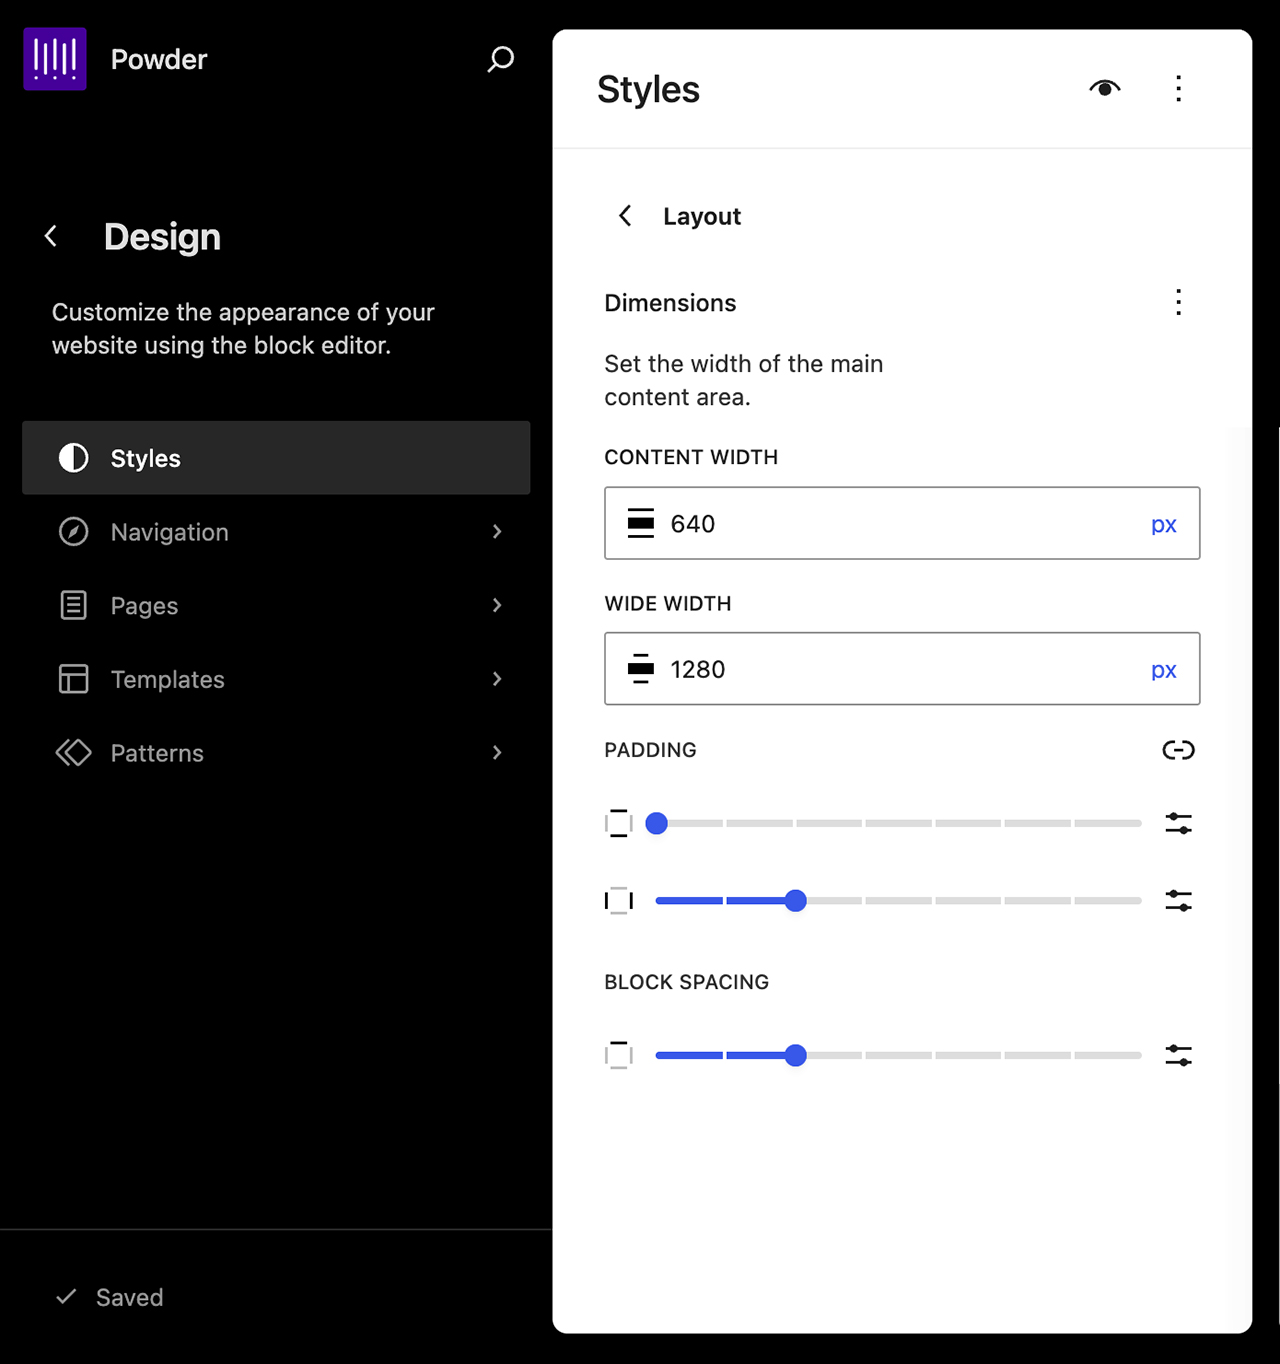This screenshot has height=1364, width=1280.
Task: Open custom size settings for block spacing
Action: coord(1178,1055)
